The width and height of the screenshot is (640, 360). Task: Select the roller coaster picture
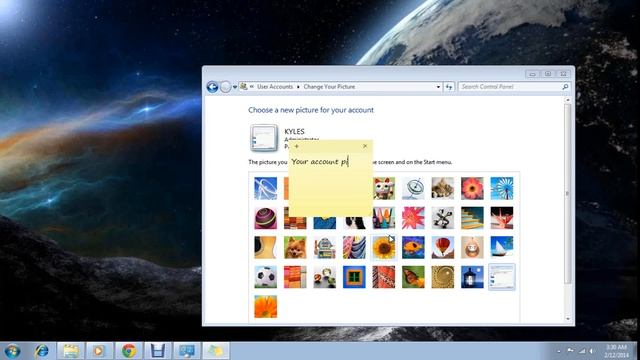click(x=265, y=188)
